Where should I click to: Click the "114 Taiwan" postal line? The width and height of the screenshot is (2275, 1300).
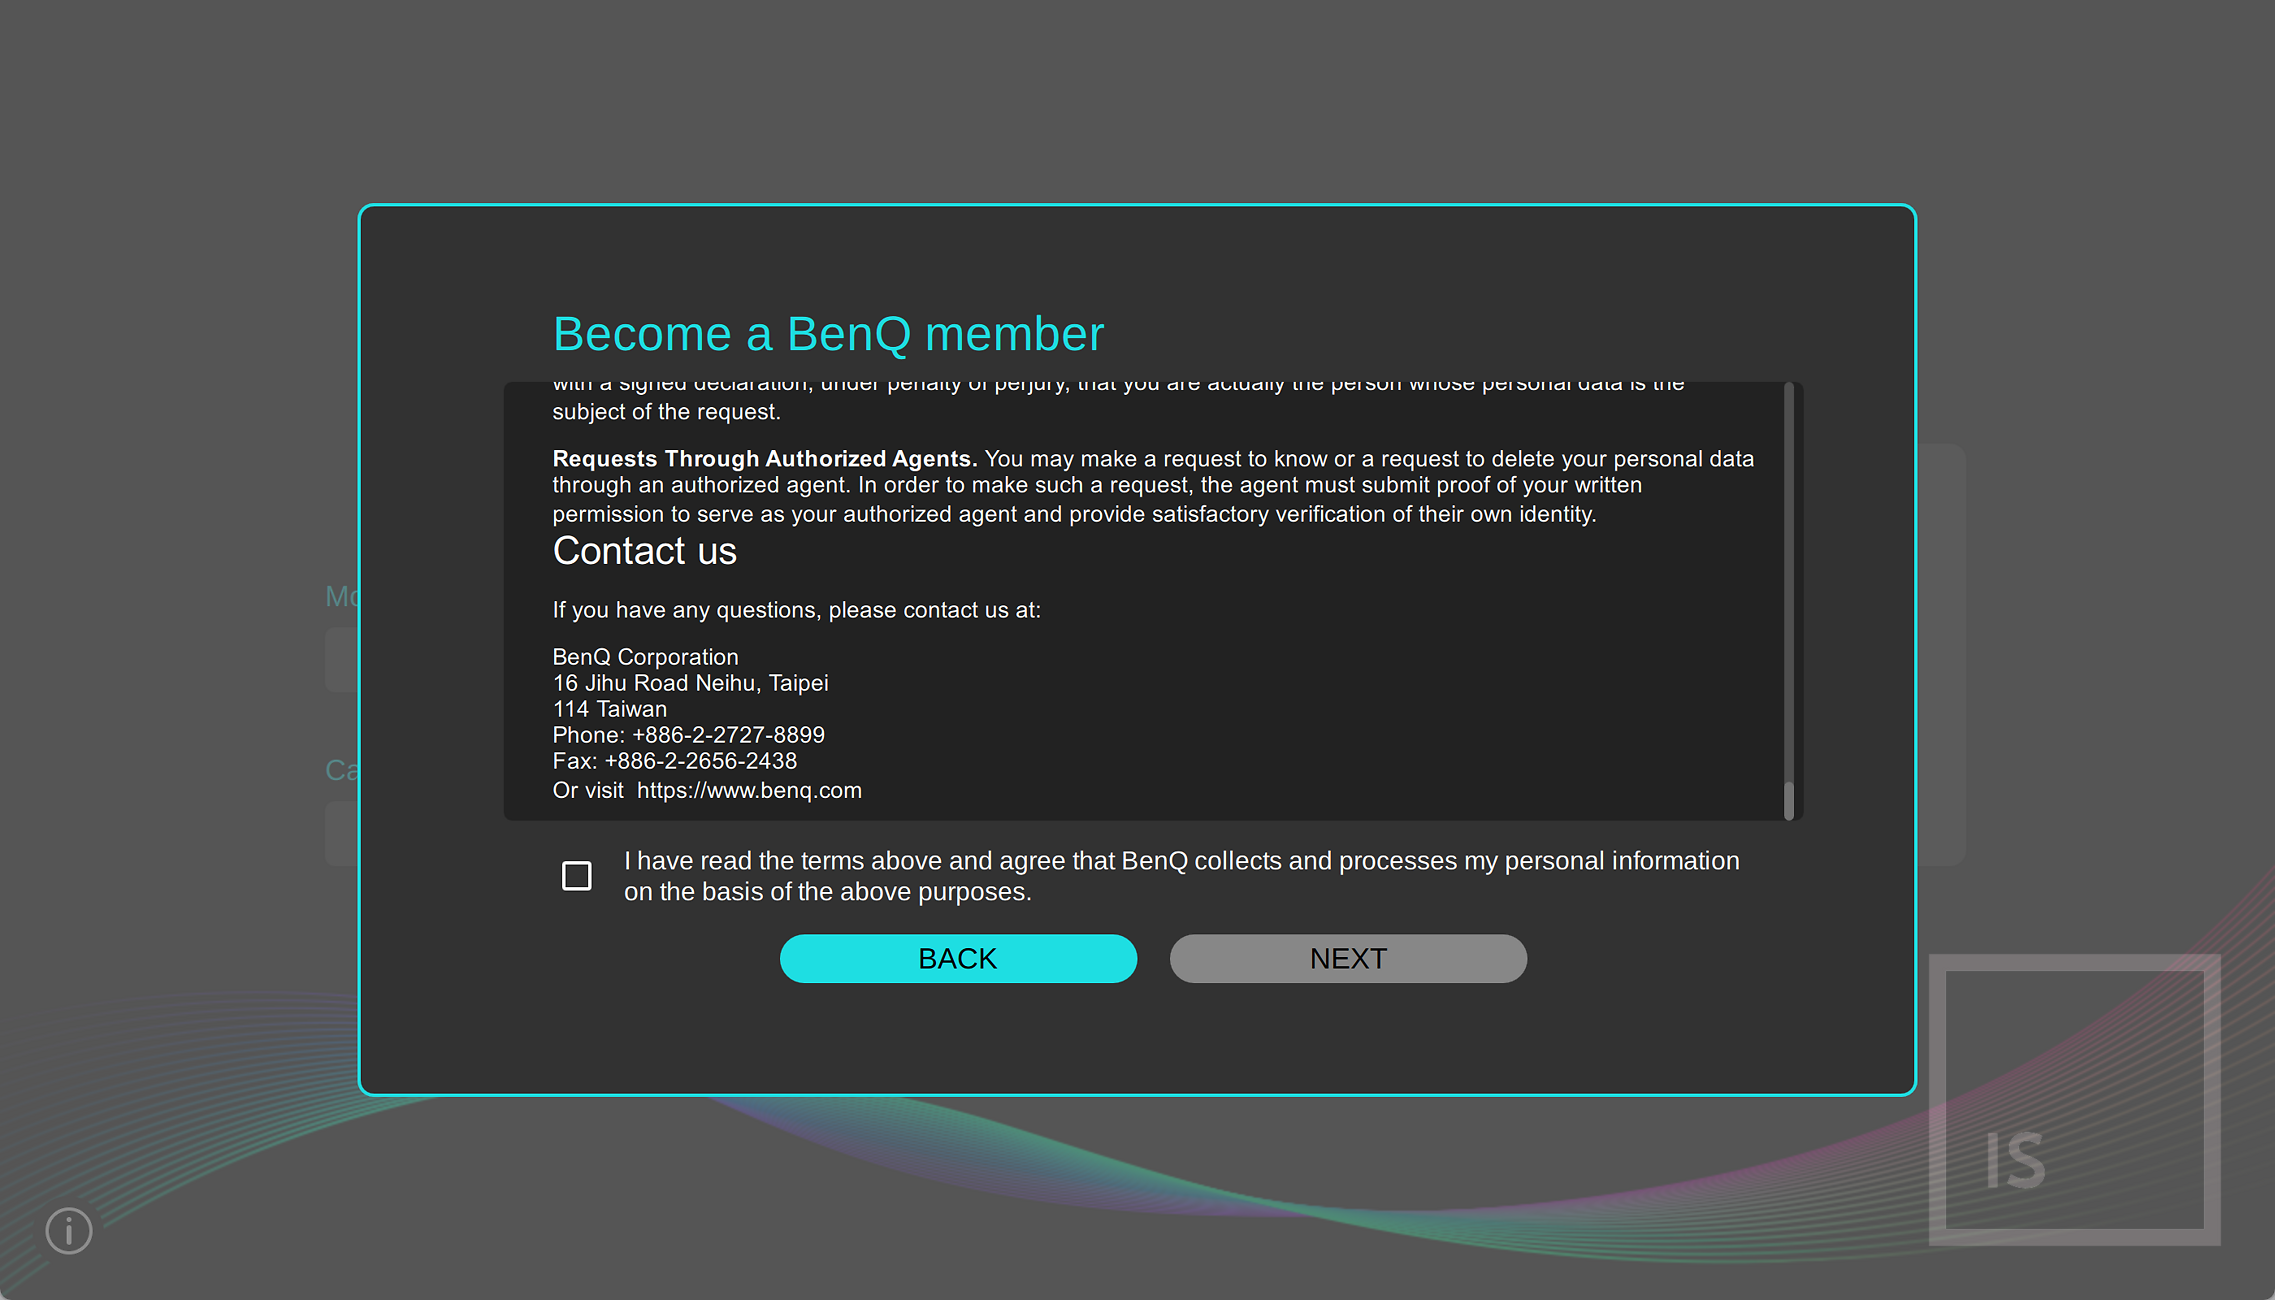coord(609,709)
